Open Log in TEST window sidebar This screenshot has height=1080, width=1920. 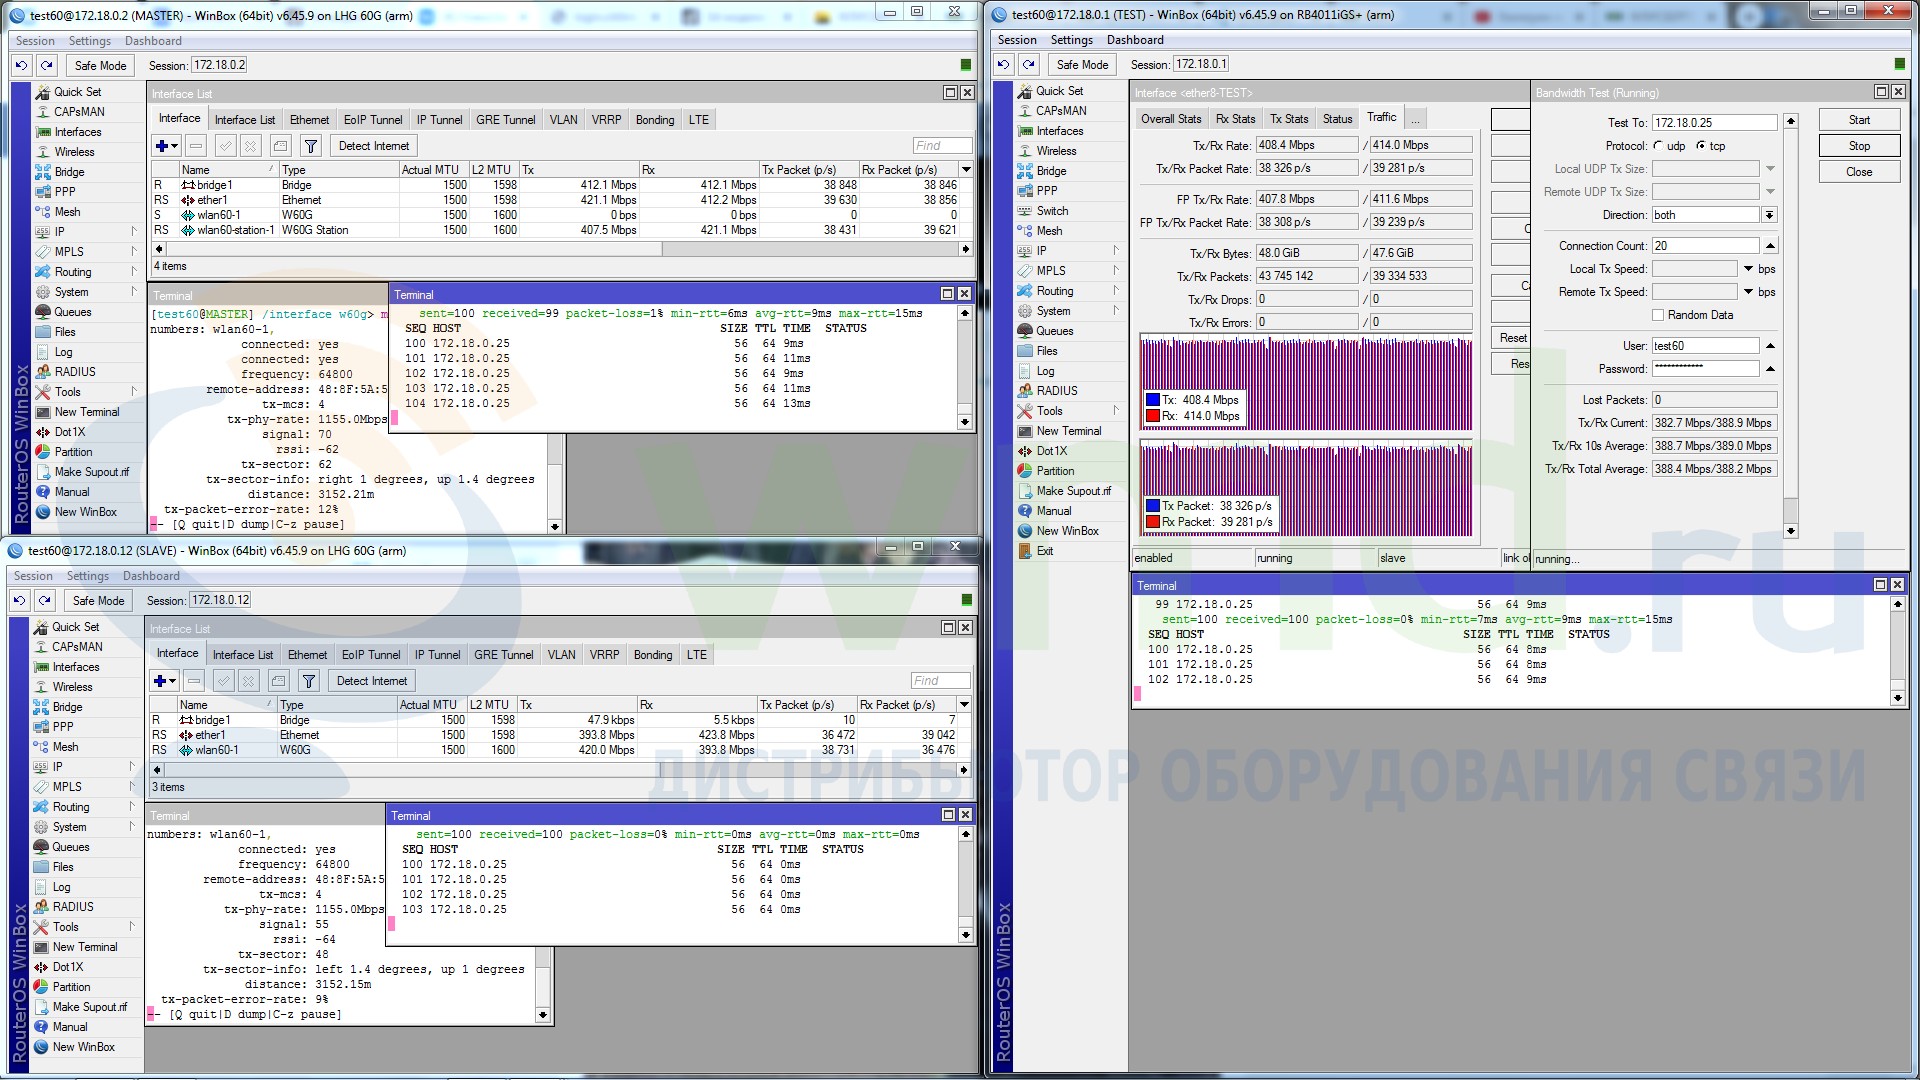(1045, 371)
